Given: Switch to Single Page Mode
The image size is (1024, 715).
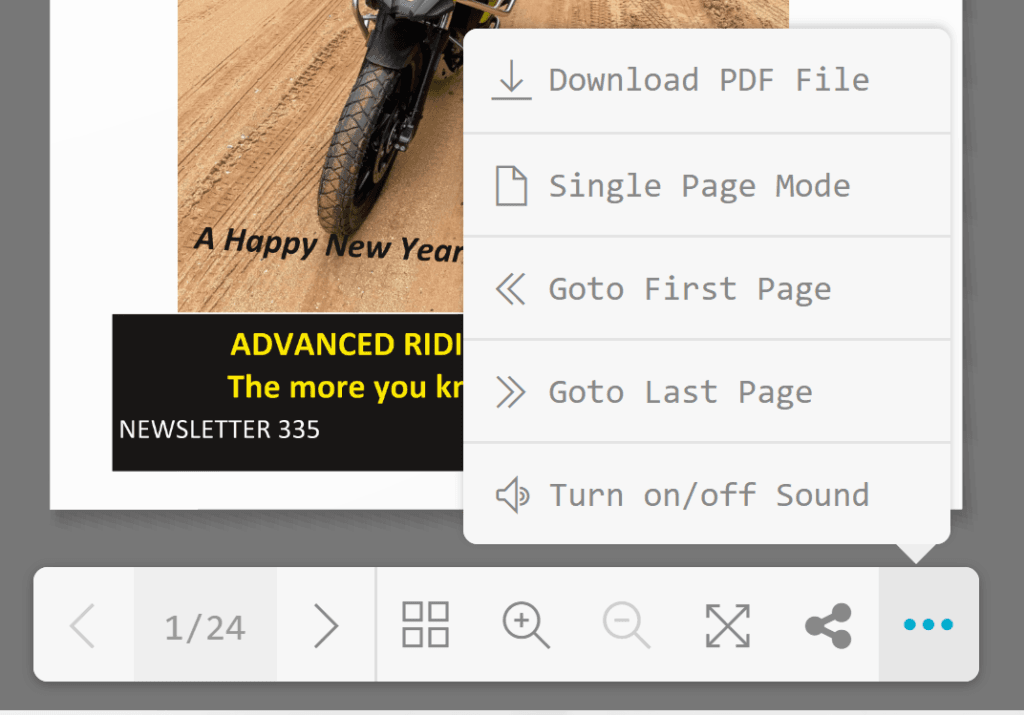Looking at the screenshot, I should [707, 185].
